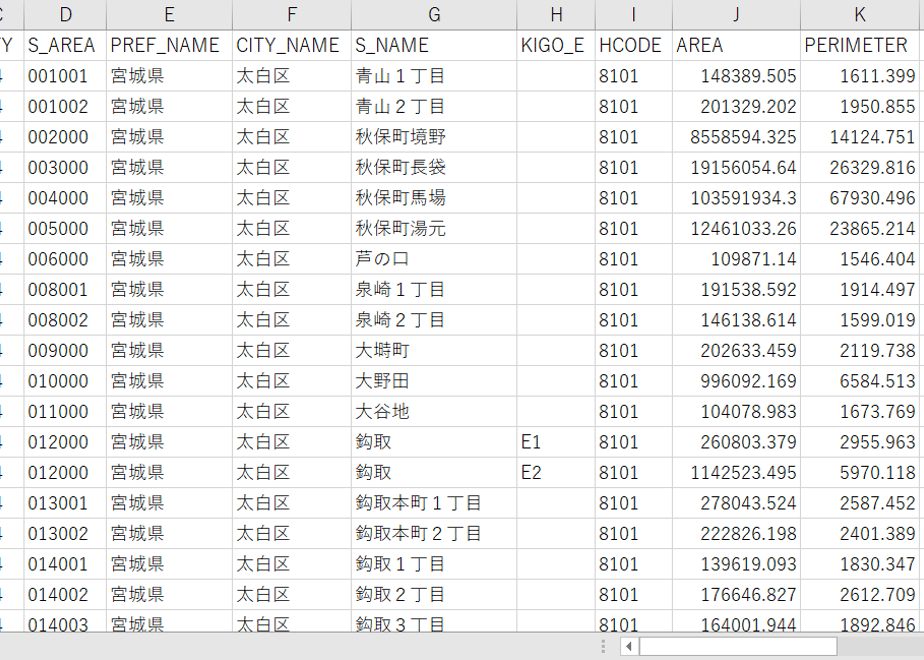Click the S_NAME cell 大野田
This screenshot has width=924, height=660.
tap(434, 381)
